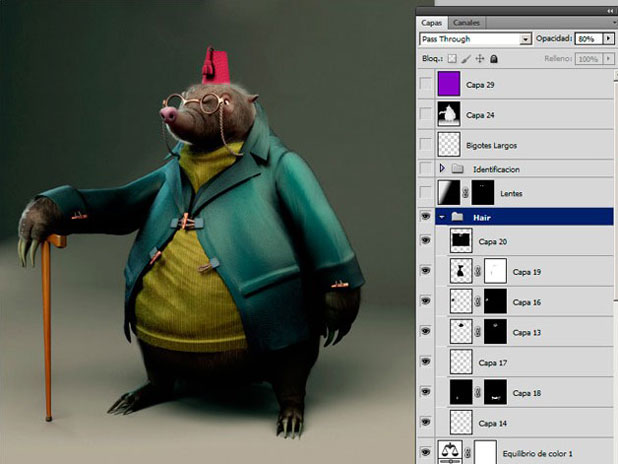Hide the Equilibrio de color 1 layer
618x464 pixels.
426,452
